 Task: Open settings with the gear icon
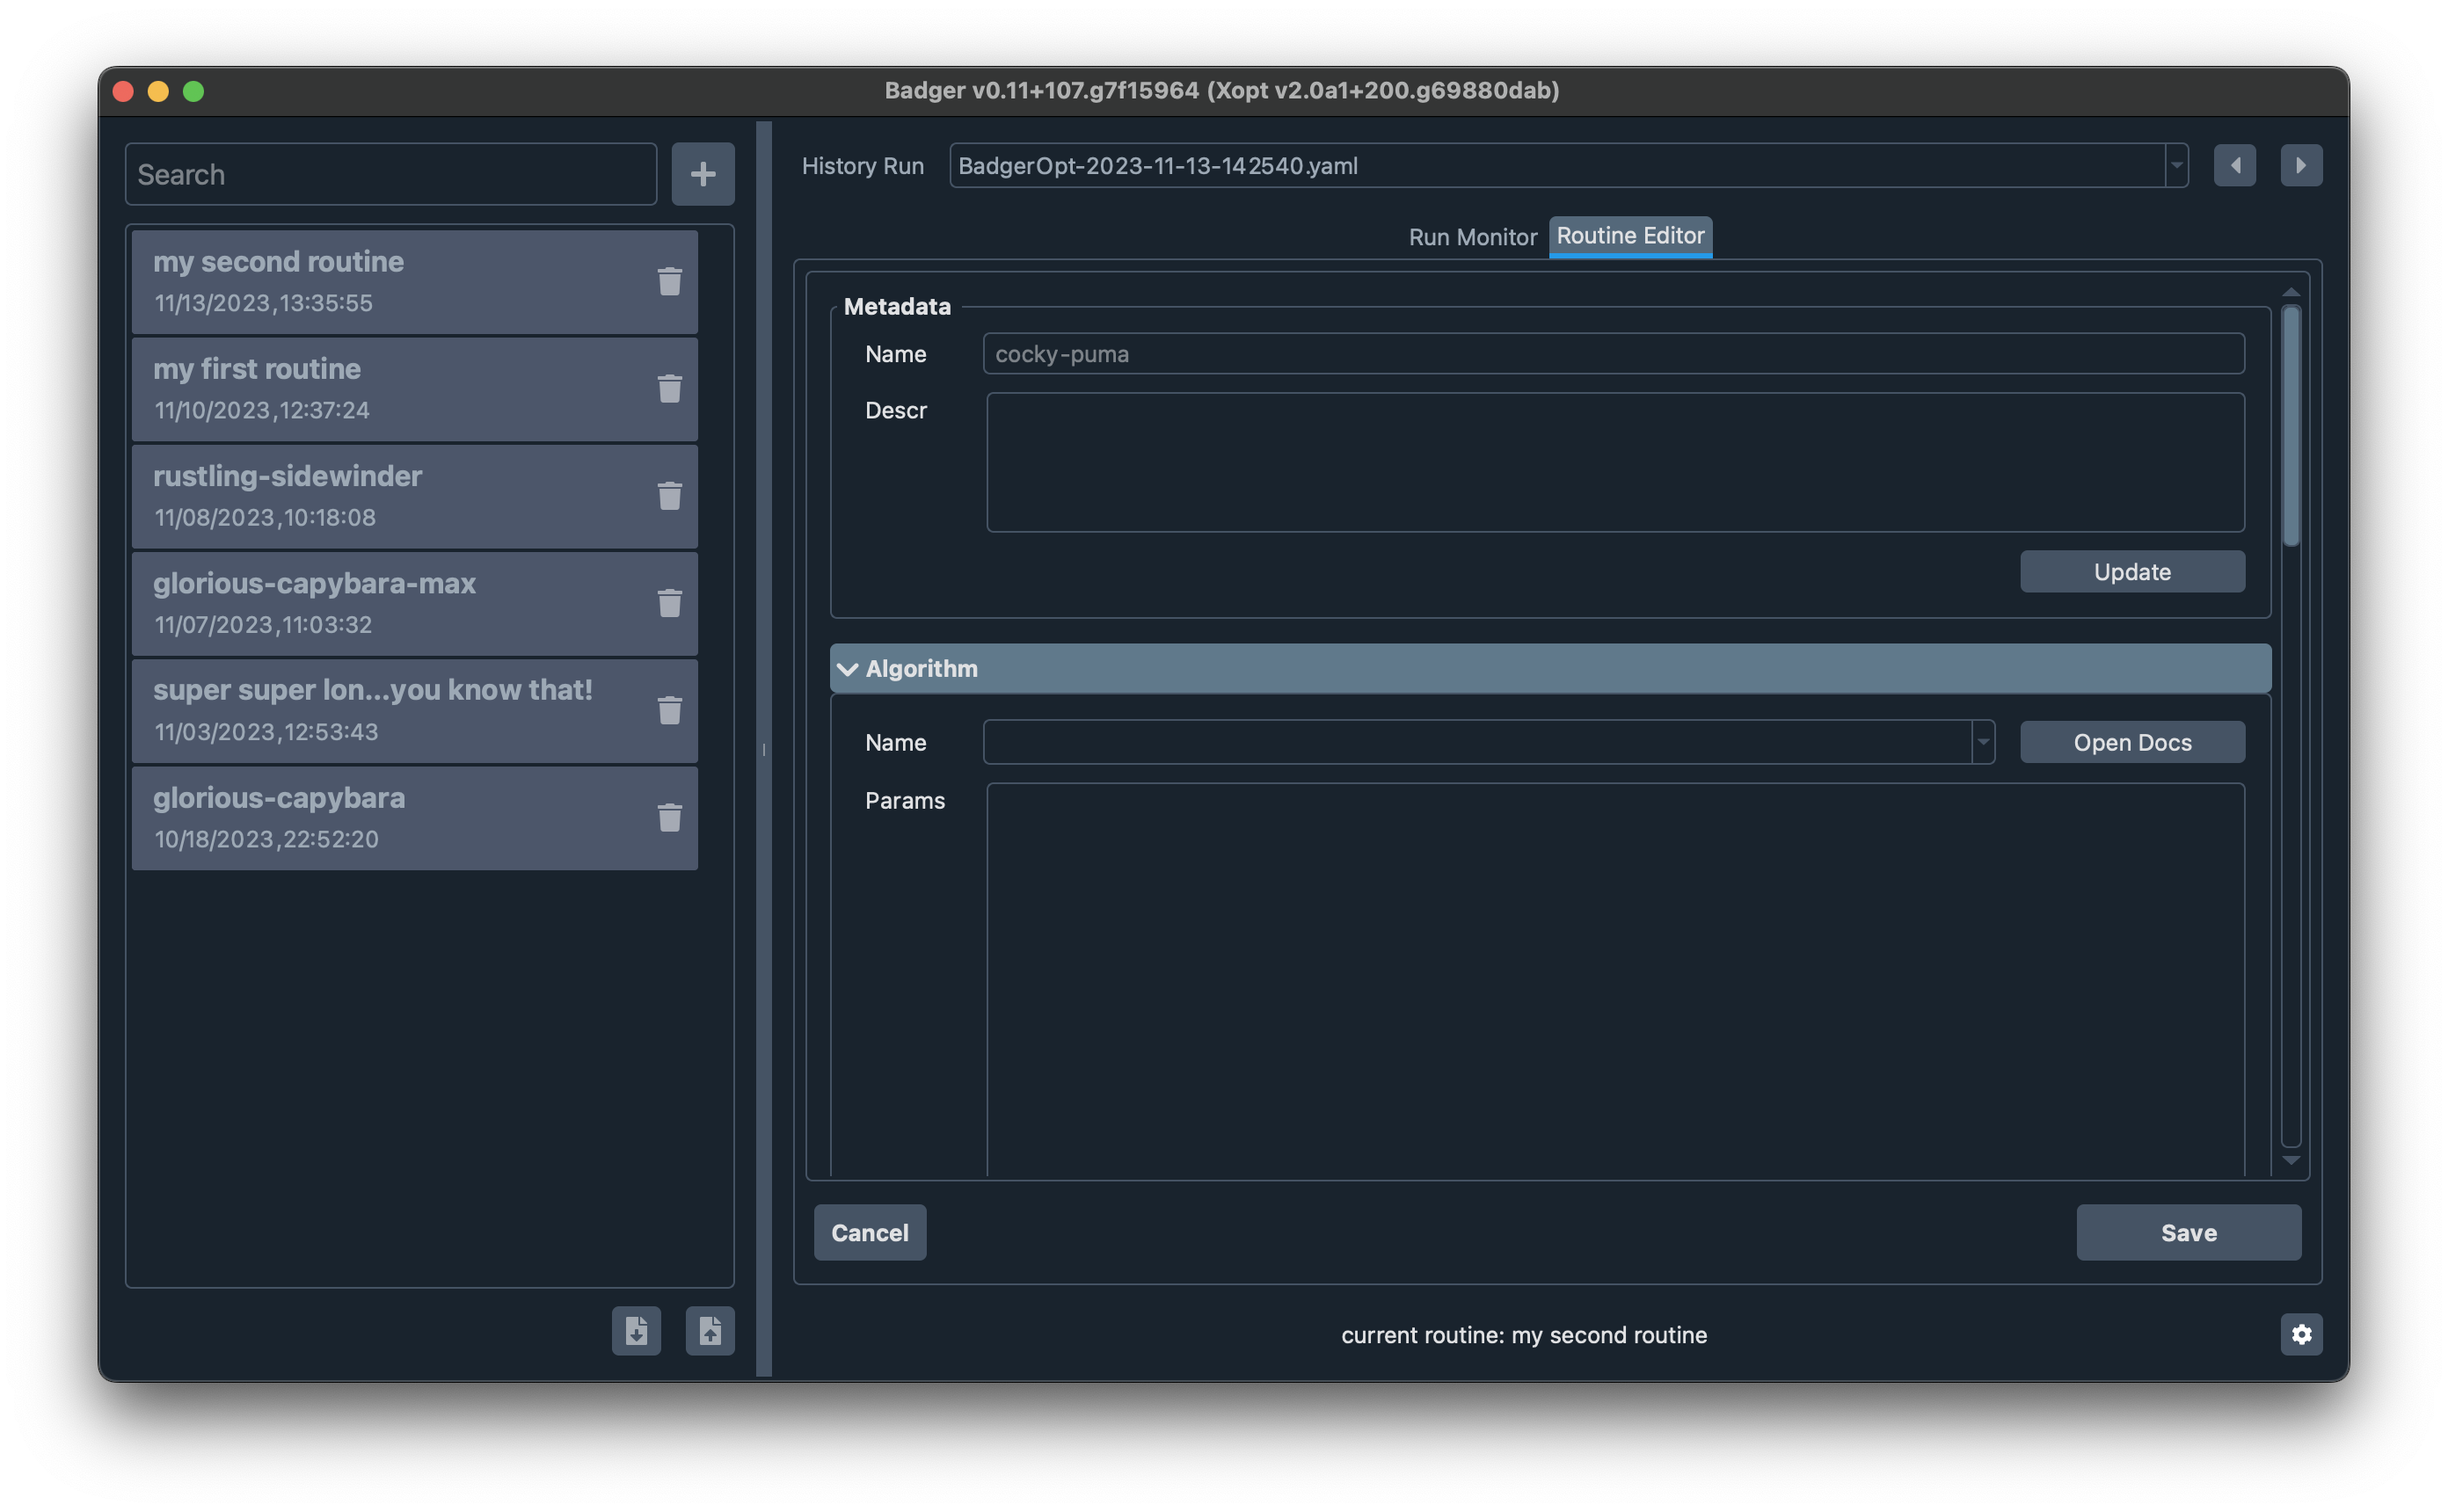click(2302, 1334)
